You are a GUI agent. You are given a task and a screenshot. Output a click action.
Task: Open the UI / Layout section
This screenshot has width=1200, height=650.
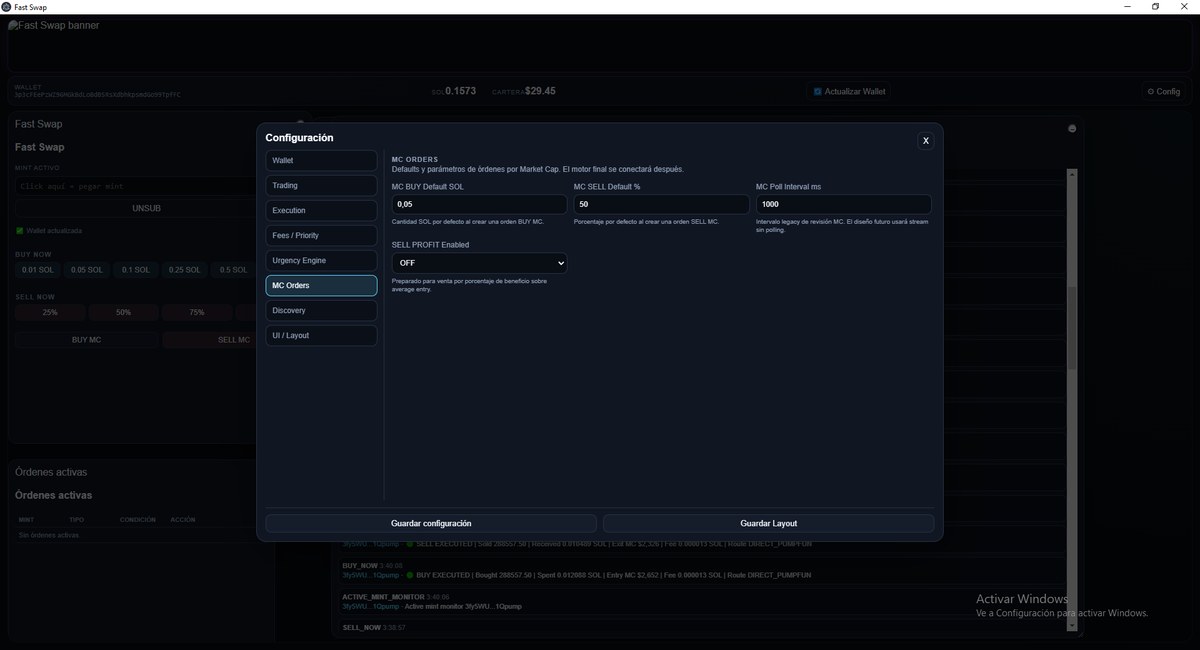coord(321,335)
